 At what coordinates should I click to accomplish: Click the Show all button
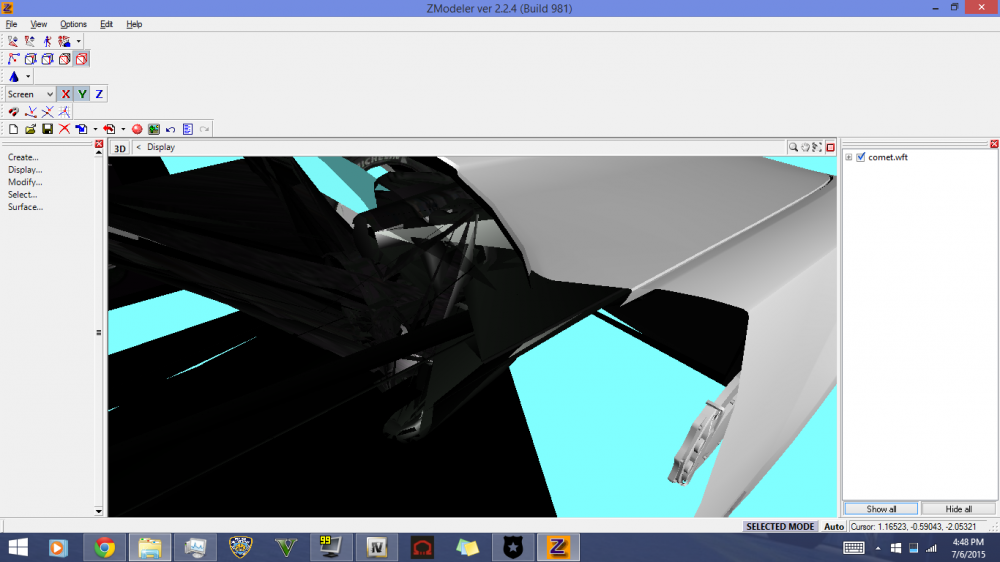(881, 509)
